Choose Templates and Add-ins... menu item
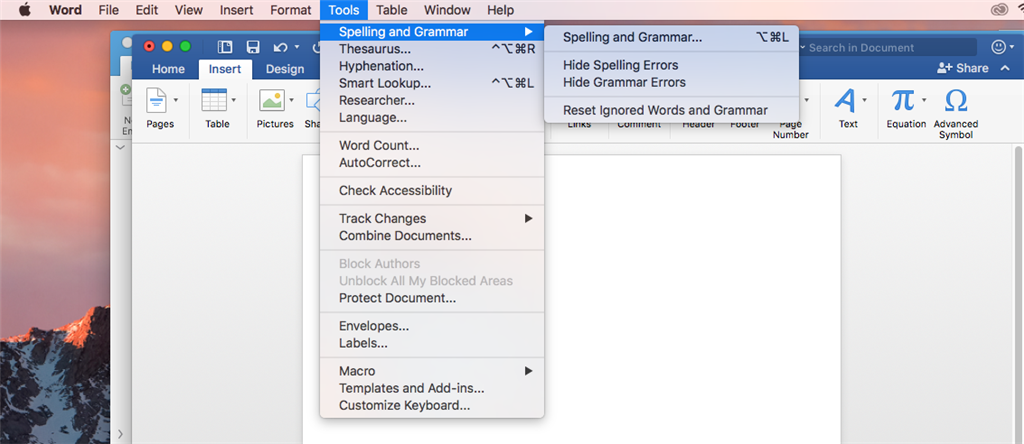The width and height of the screenshot is (1024, 444). point(432,388)
